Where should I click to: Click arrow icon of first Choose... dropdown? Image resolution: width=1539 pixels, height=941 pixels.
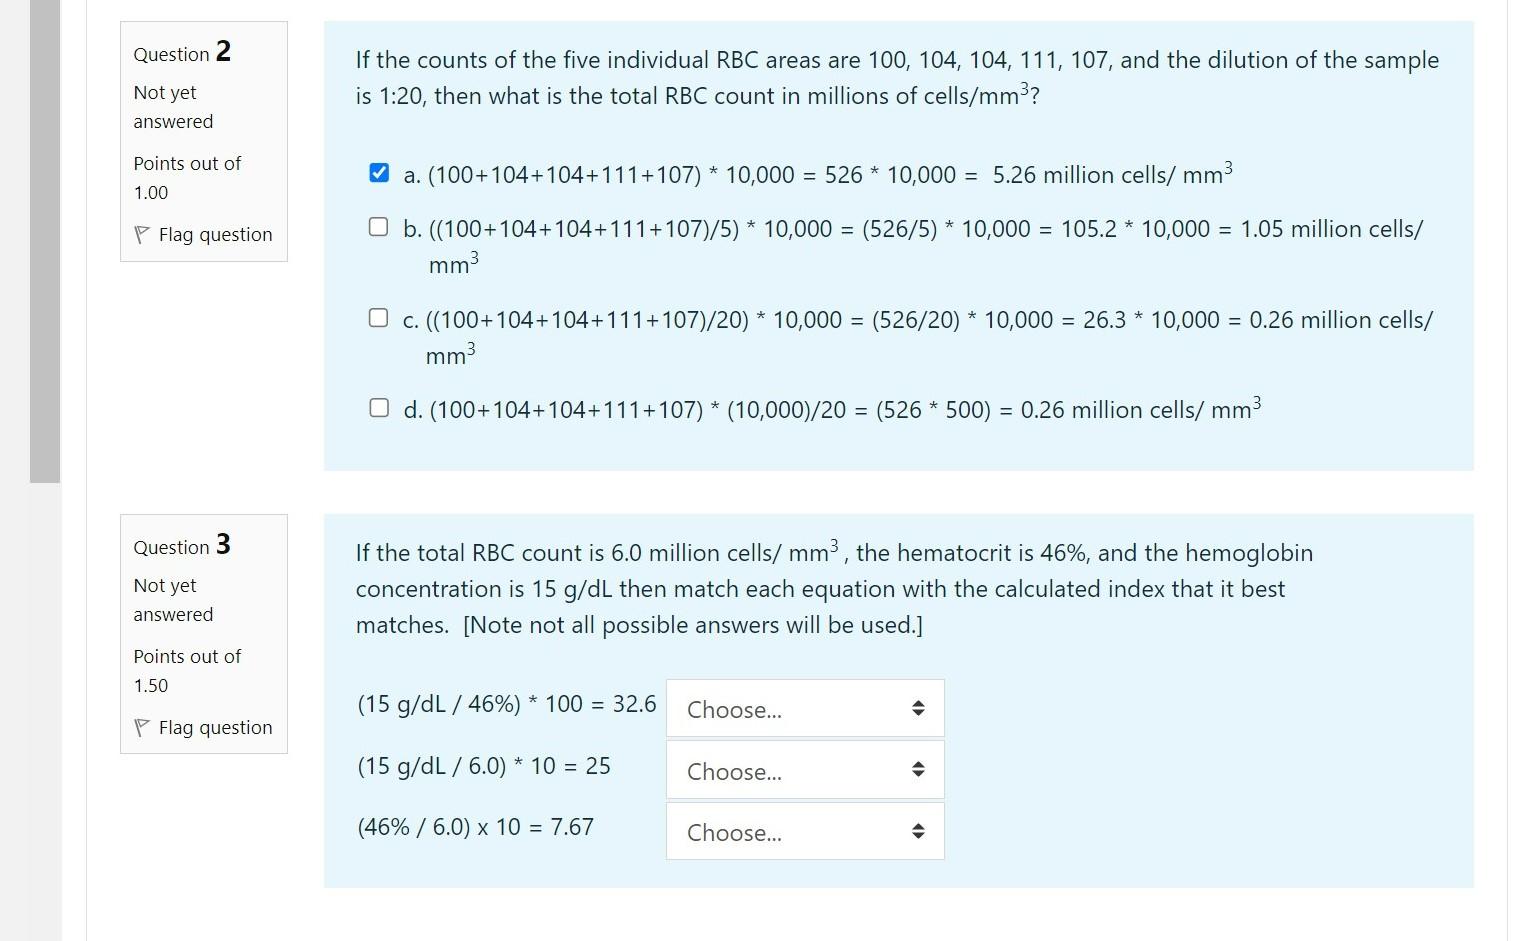pyautogui.click(x=918, y=709)
